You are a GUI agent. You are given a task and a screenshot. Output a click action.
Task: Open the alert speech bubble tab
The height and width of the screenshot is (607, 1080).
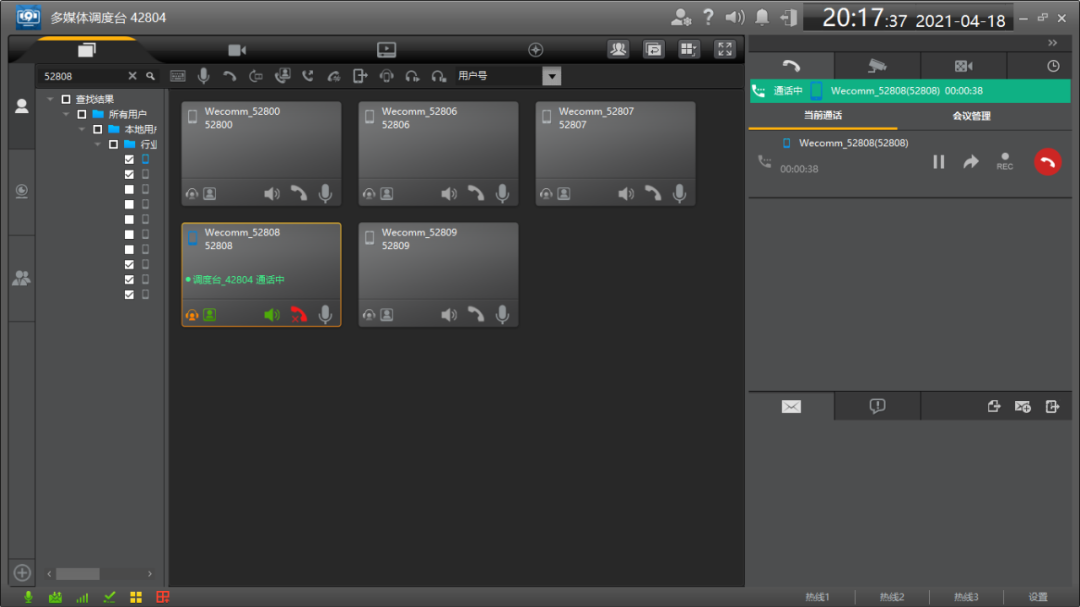coord(877,407)
